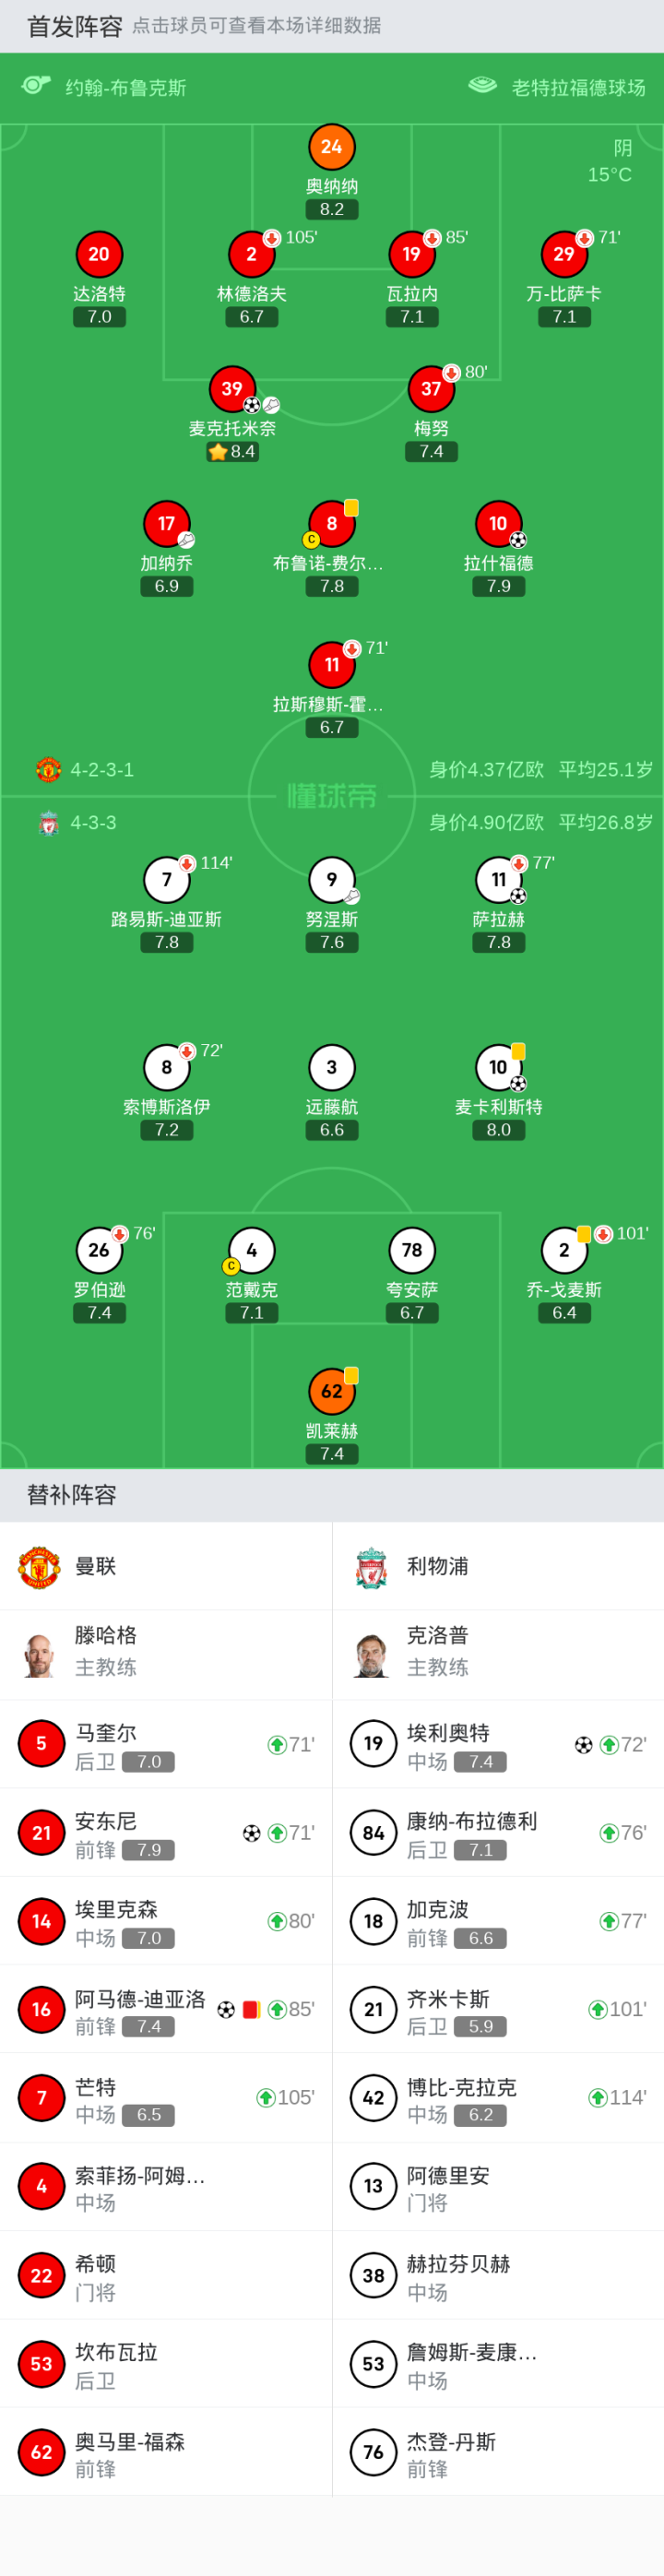Select goalkeeper 奥纳纳's number 24 circle
This screenshot has height=2576, width=664.
pyautogui.click(x=332, y=147)
